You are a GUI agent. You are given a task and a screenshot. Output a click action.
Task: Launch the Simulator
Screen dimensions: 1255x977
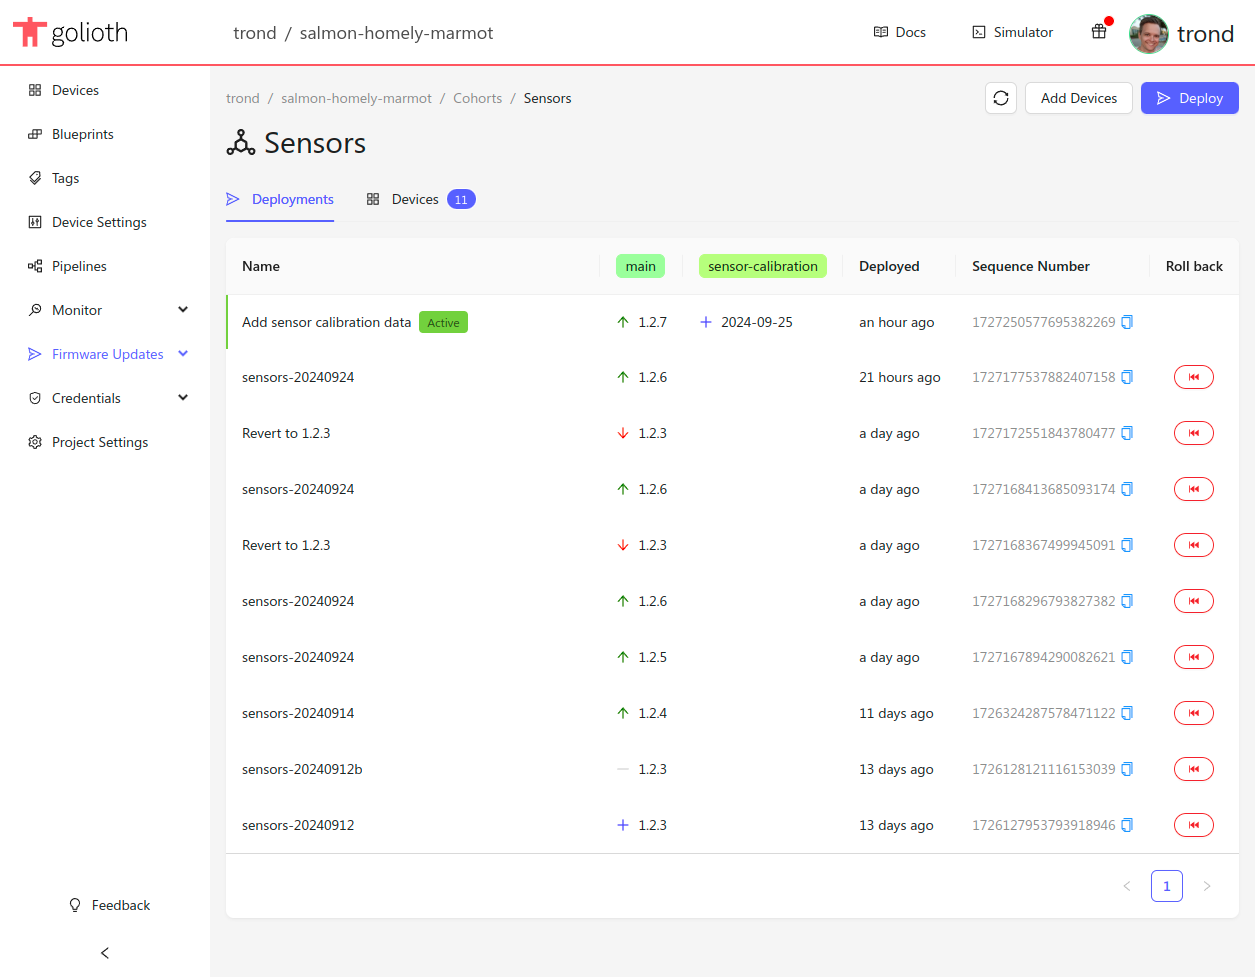[1011, 32]
